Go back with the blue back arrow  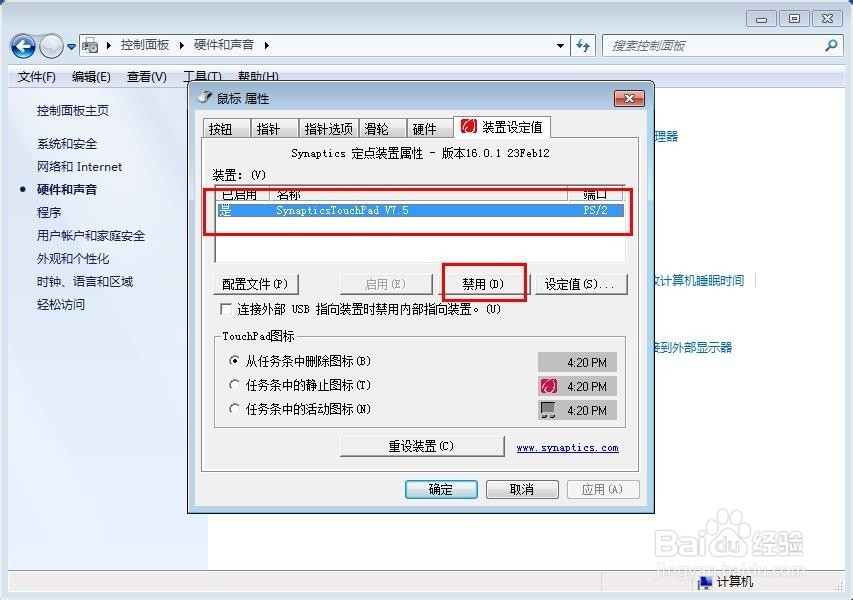pyautogui.click(x=23, y=46)
